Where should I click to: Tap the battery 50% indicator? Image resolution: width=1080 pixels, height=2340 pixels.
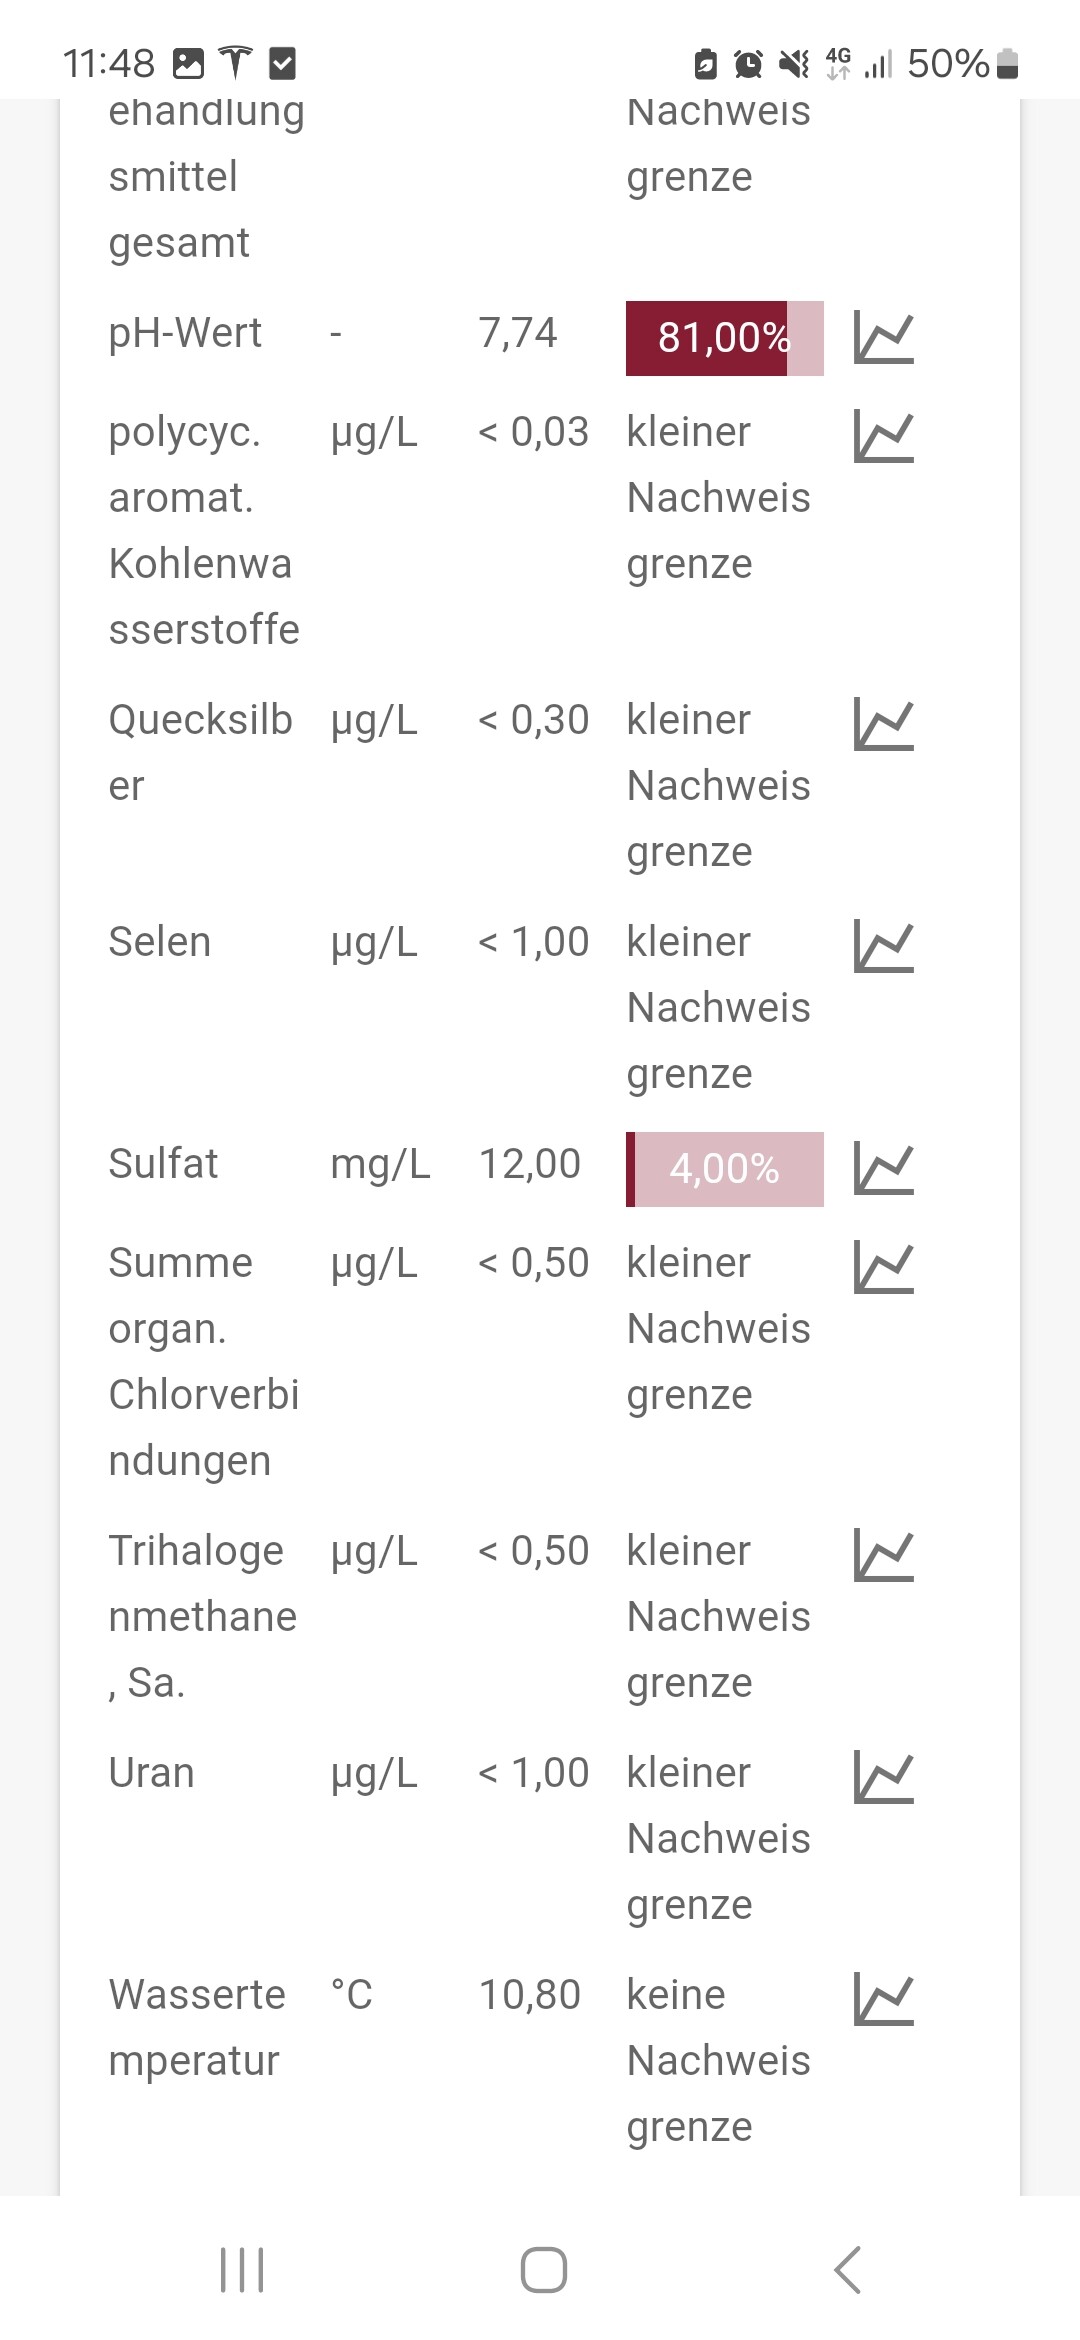tap(962, 64)
